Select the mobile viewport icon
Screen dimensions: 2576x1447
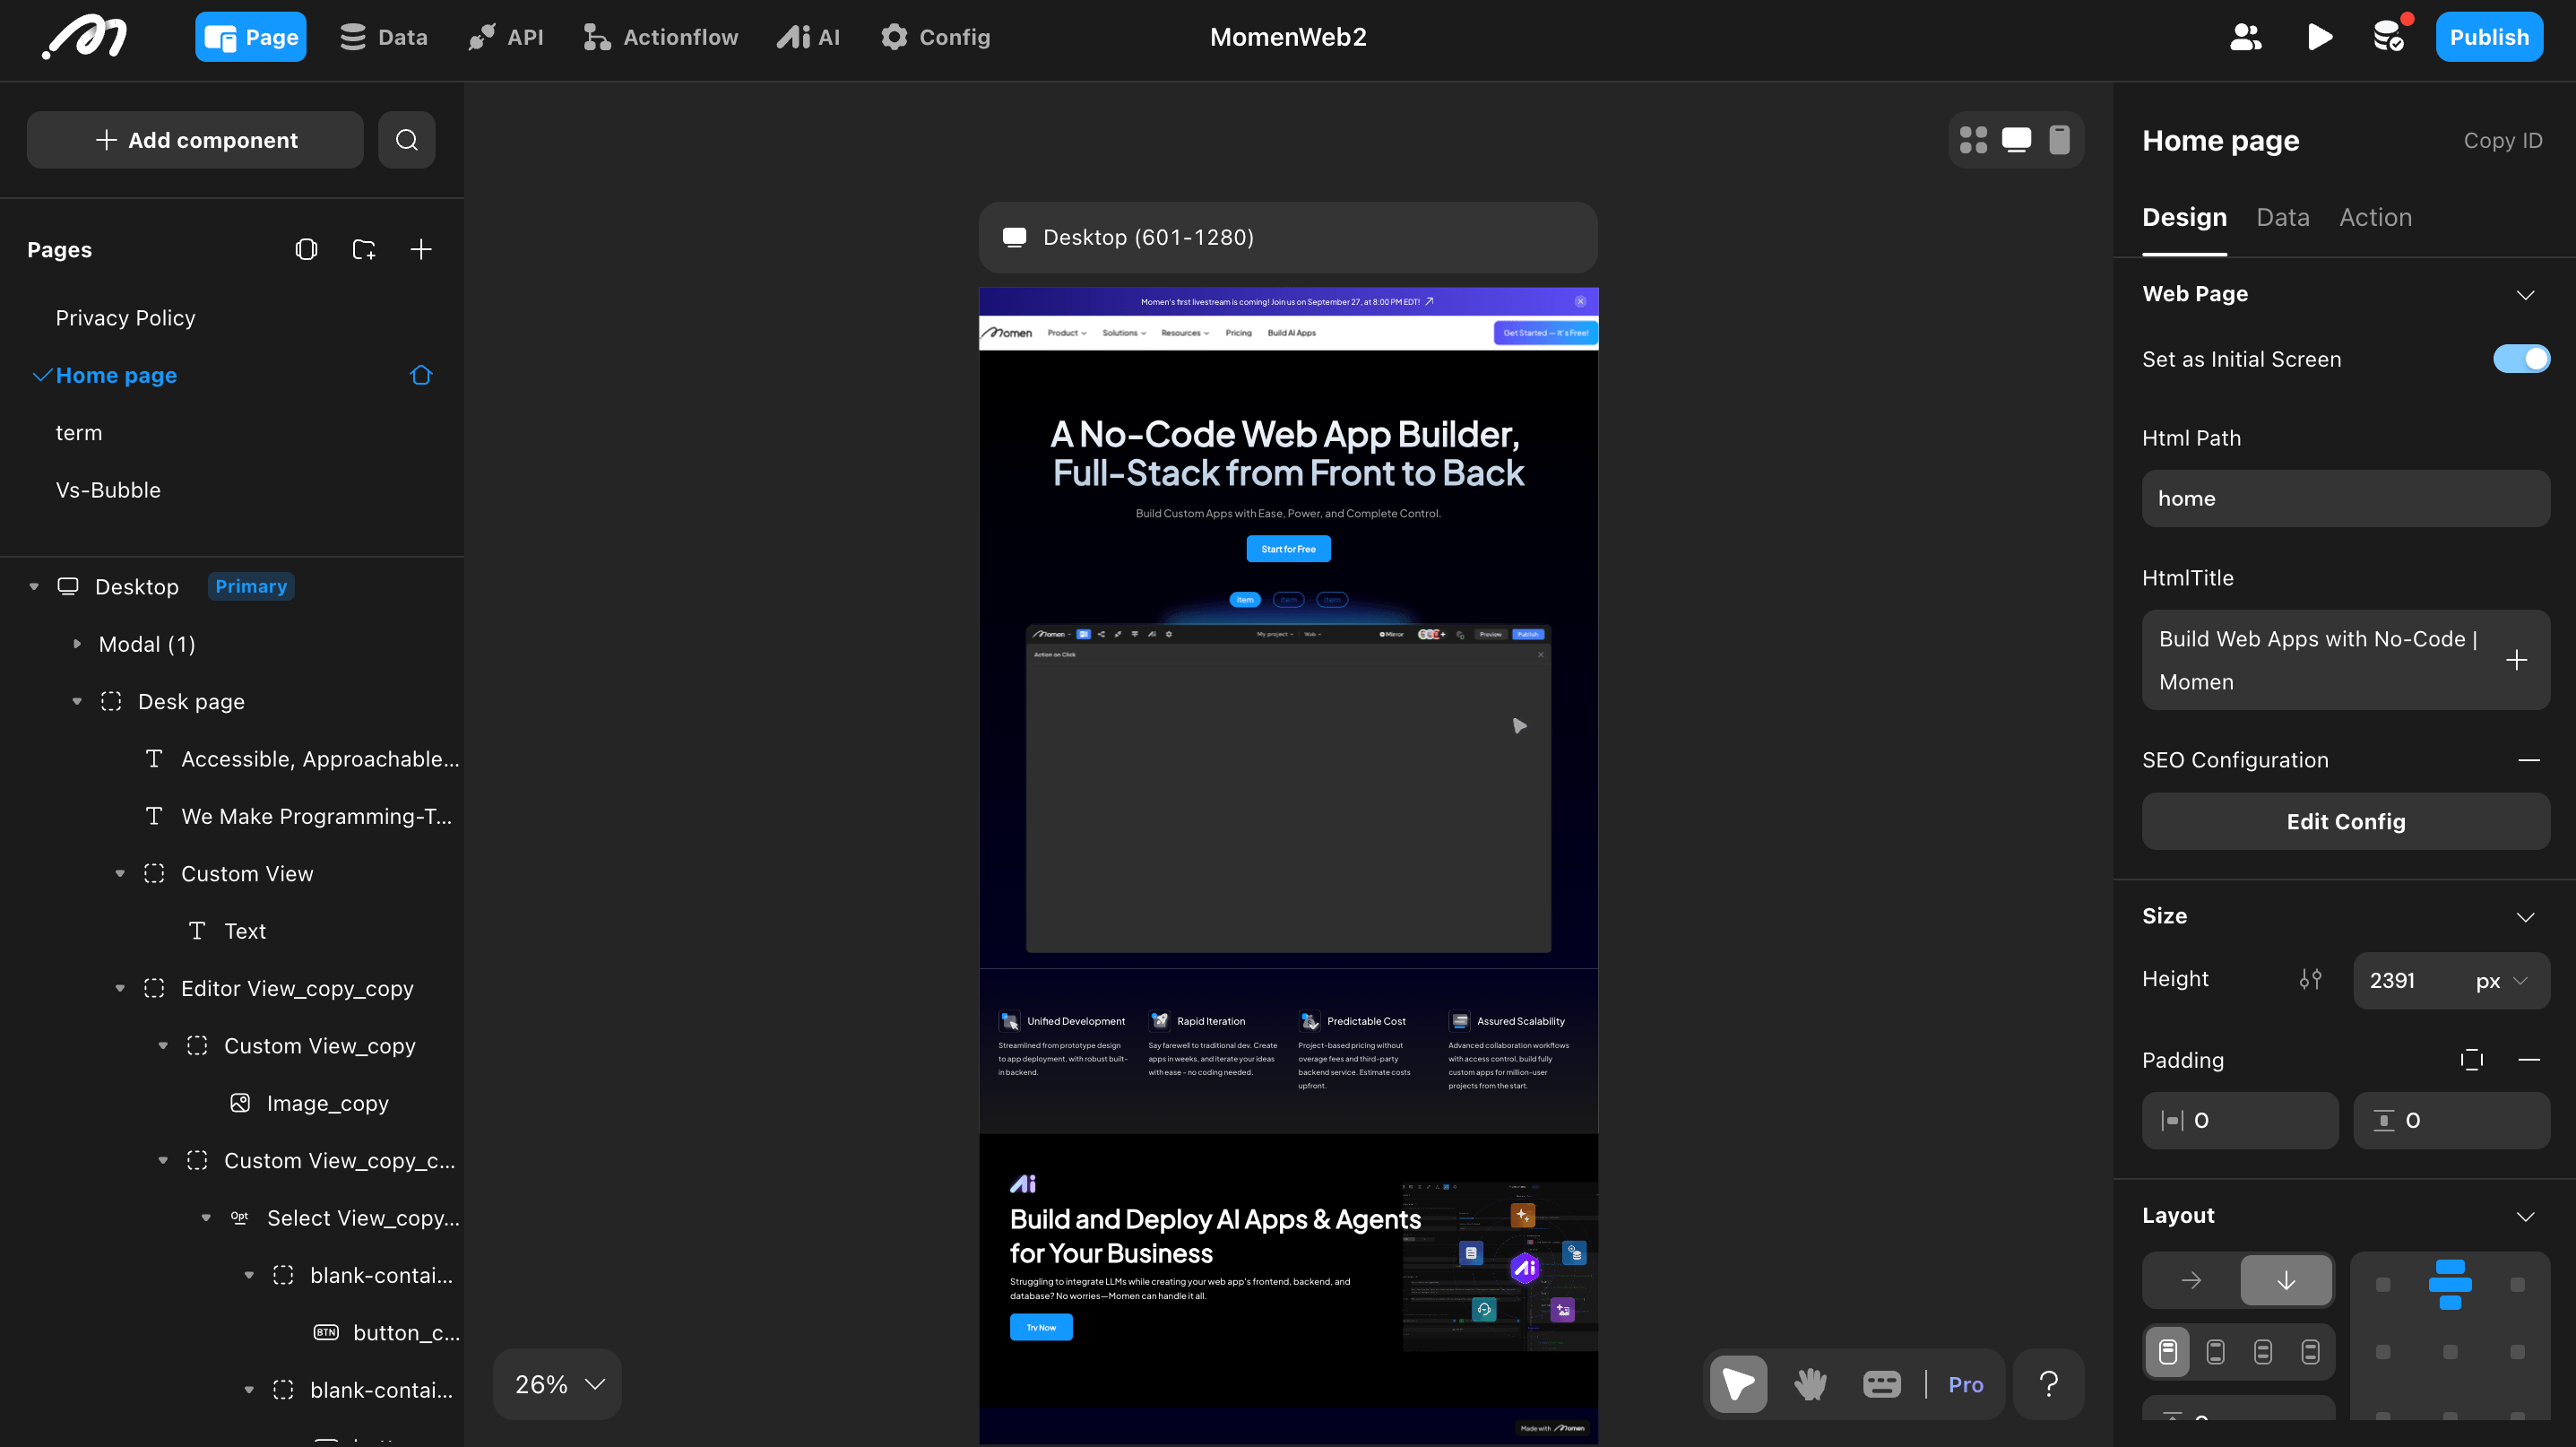[2059, 140]
